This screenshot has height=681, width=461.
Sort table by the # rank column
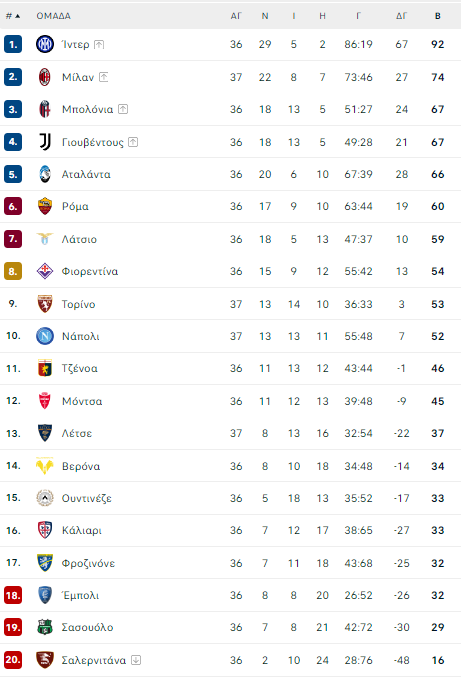click(13, 16)
